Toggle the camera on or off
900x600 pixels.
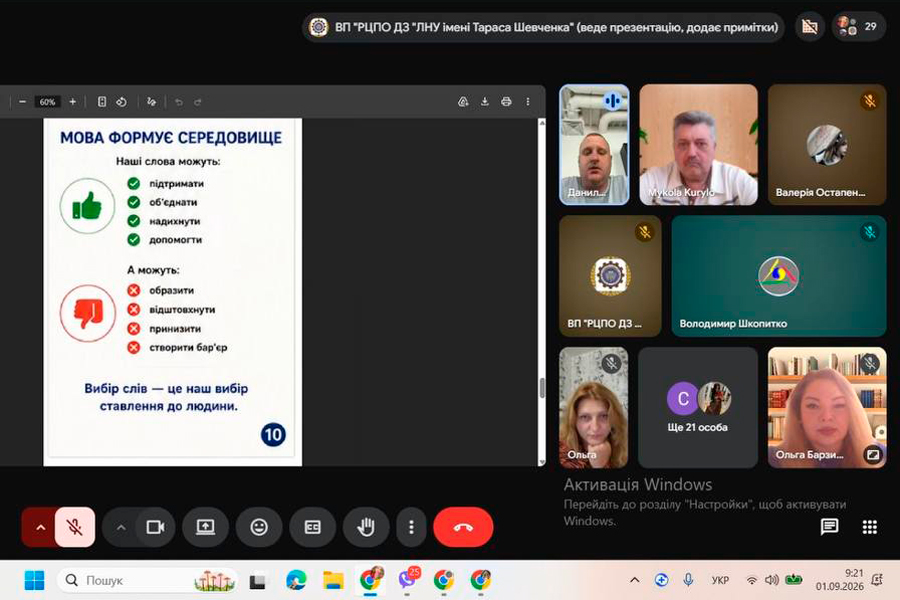[x=155, y=527]
